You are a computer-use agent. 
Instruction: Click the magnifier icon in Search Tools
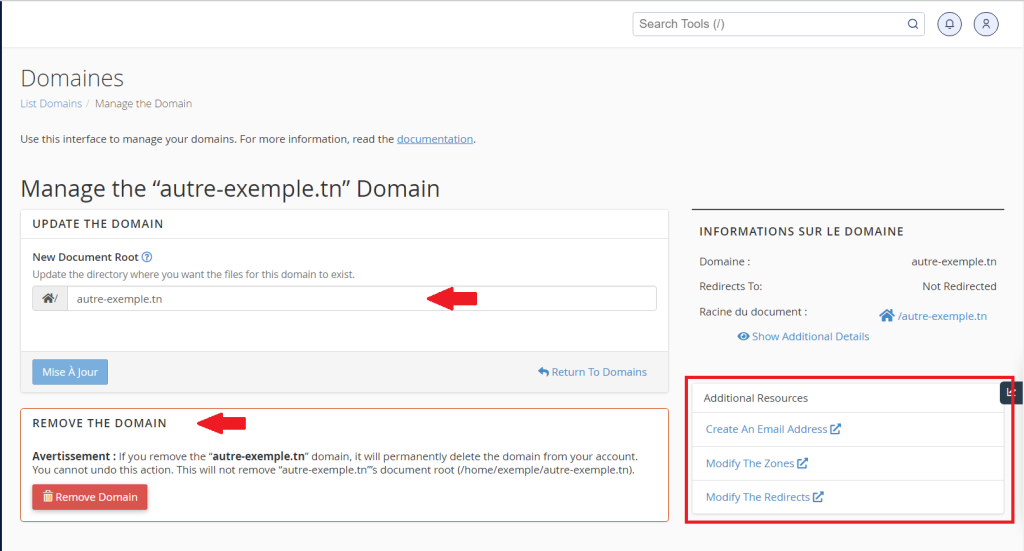pos(912,24)
